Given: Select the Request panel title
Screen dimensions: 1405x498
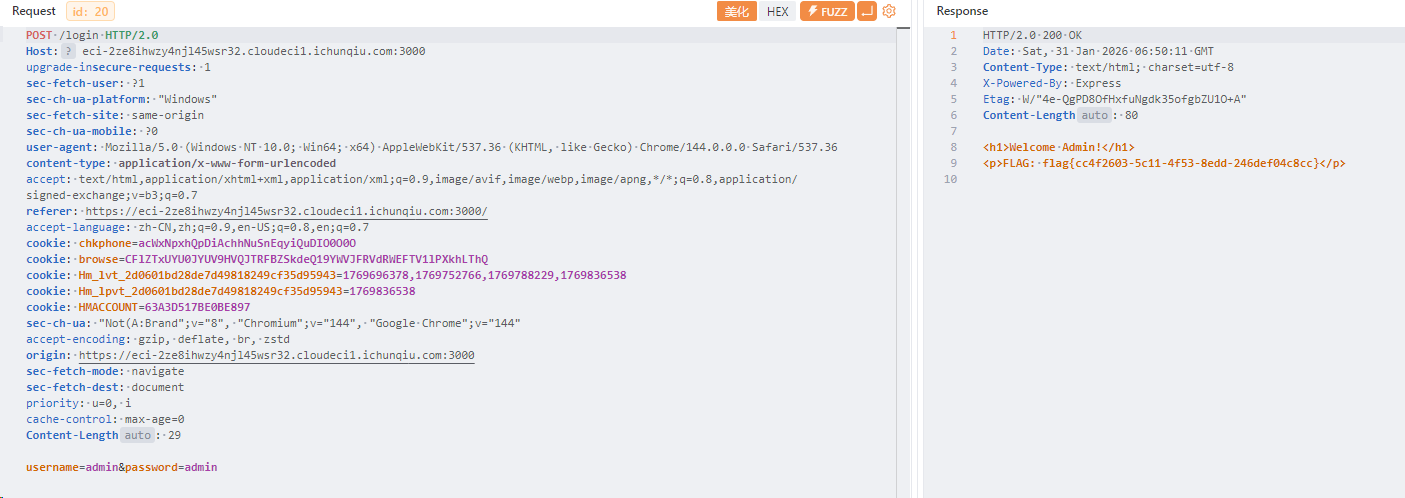Looking at the screenshot, I should [34, 11].
